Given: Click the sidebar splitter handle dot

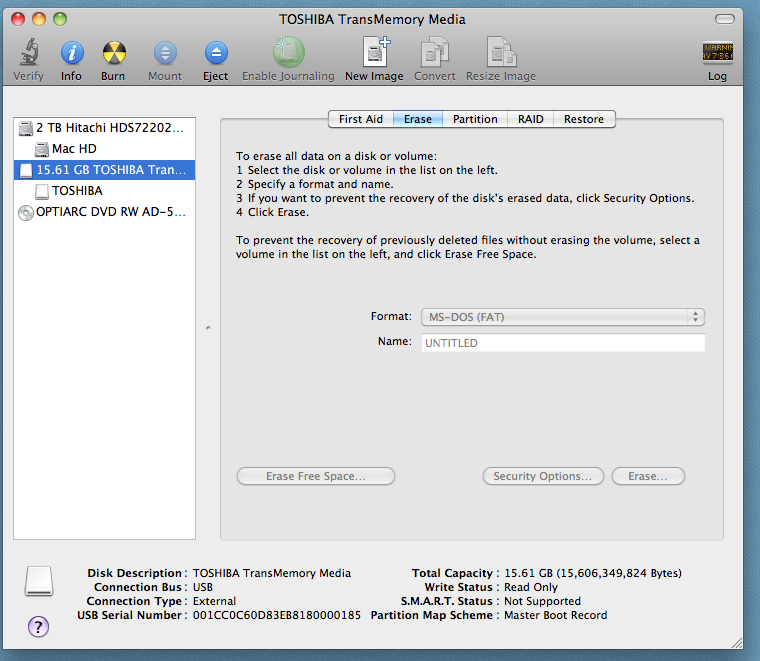Looking at the screenshot, I should (208, 328).
